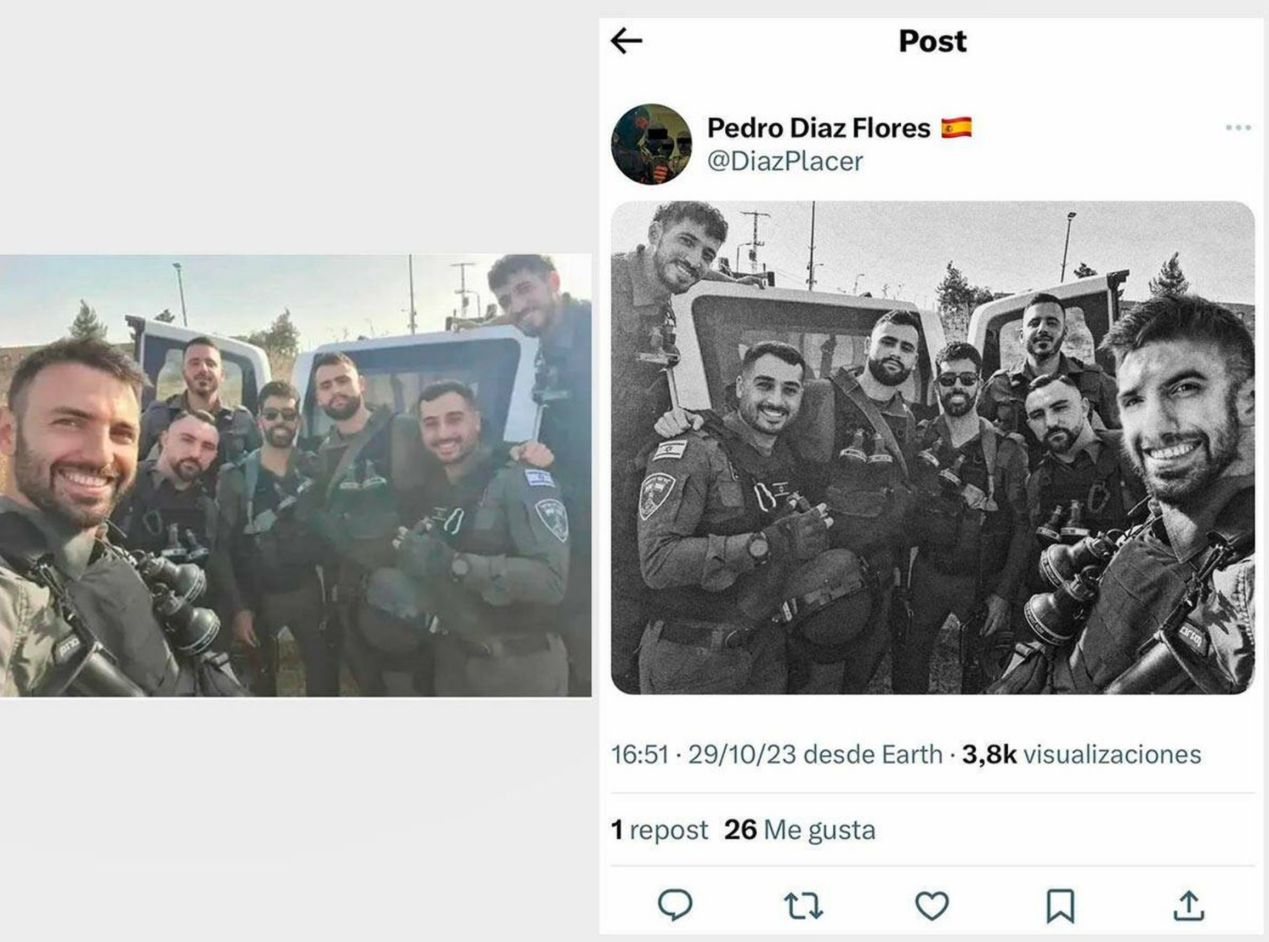Click the 16:51 post time
Image resolution: width=1269 pixels, height=942 pixels.
[639, 754]
